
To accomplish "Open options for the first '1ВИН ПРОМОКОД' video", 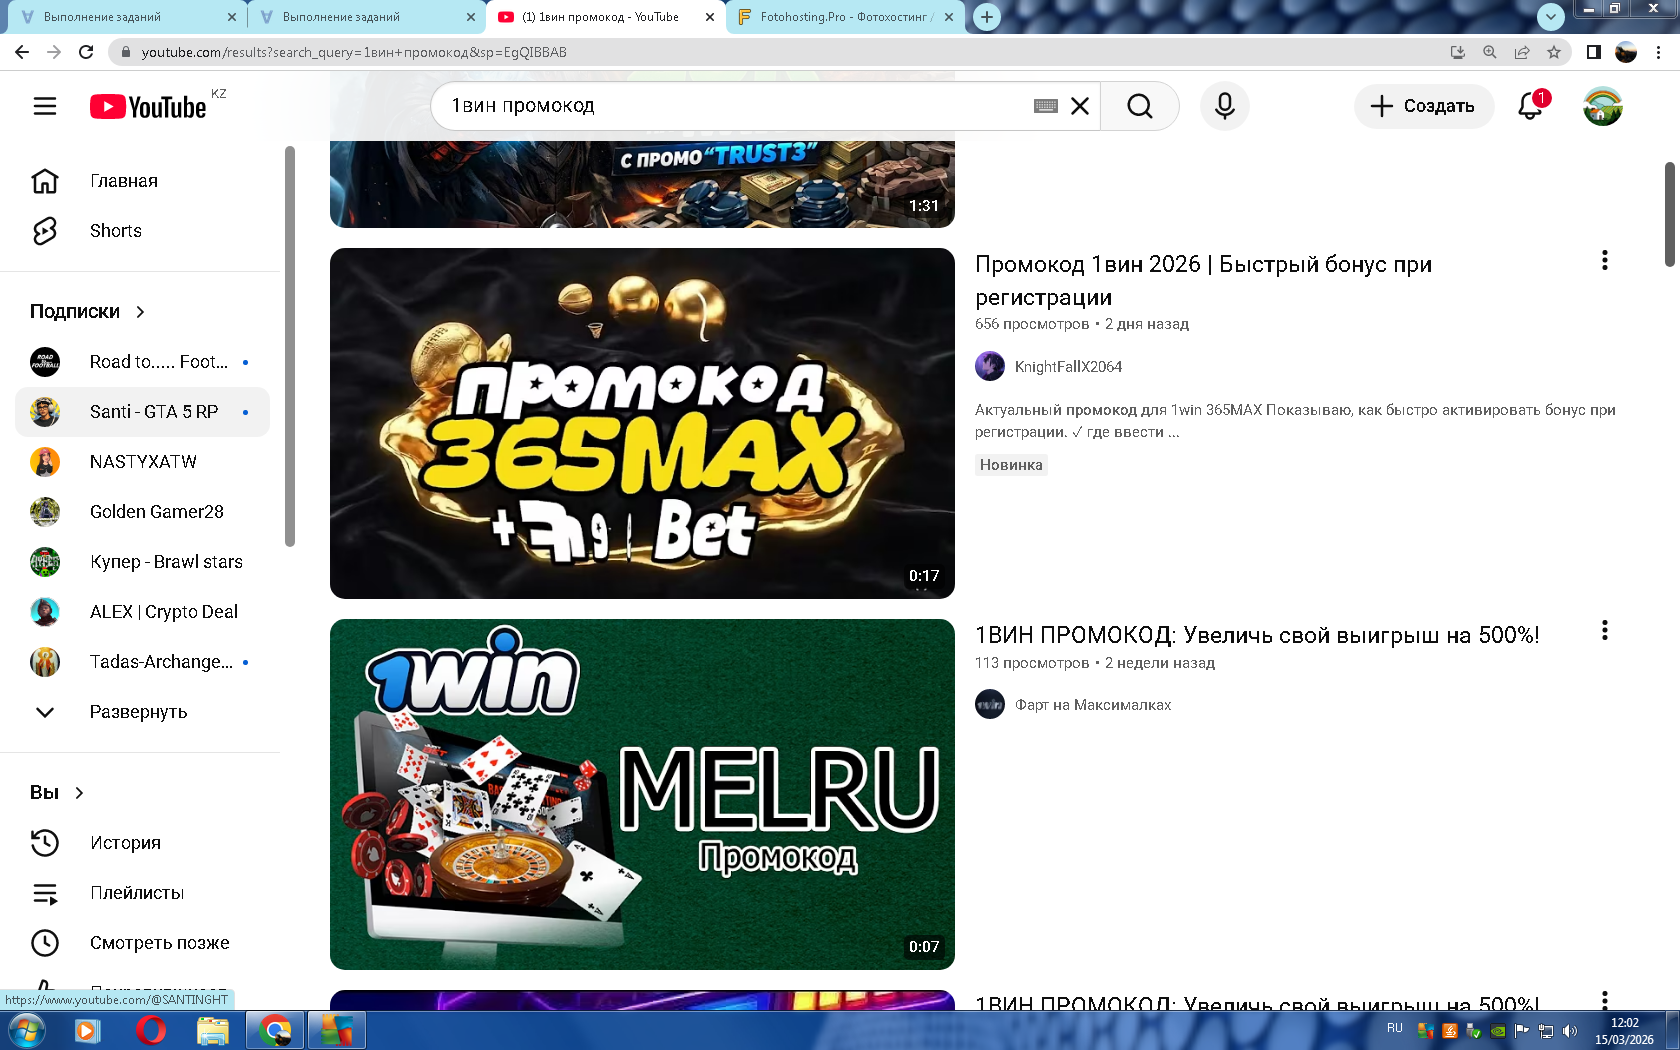I will click(1605, 630).
